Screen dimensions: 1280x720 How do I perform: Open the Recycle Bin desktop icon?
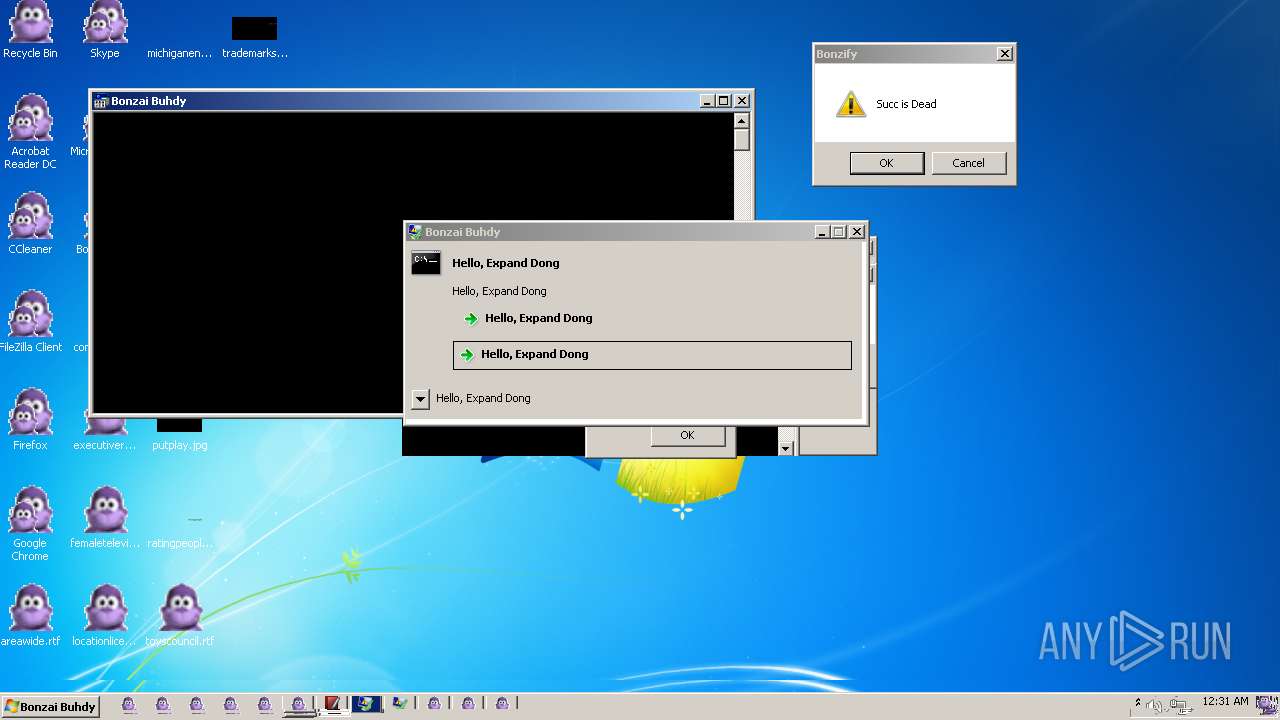click(30, 30)
